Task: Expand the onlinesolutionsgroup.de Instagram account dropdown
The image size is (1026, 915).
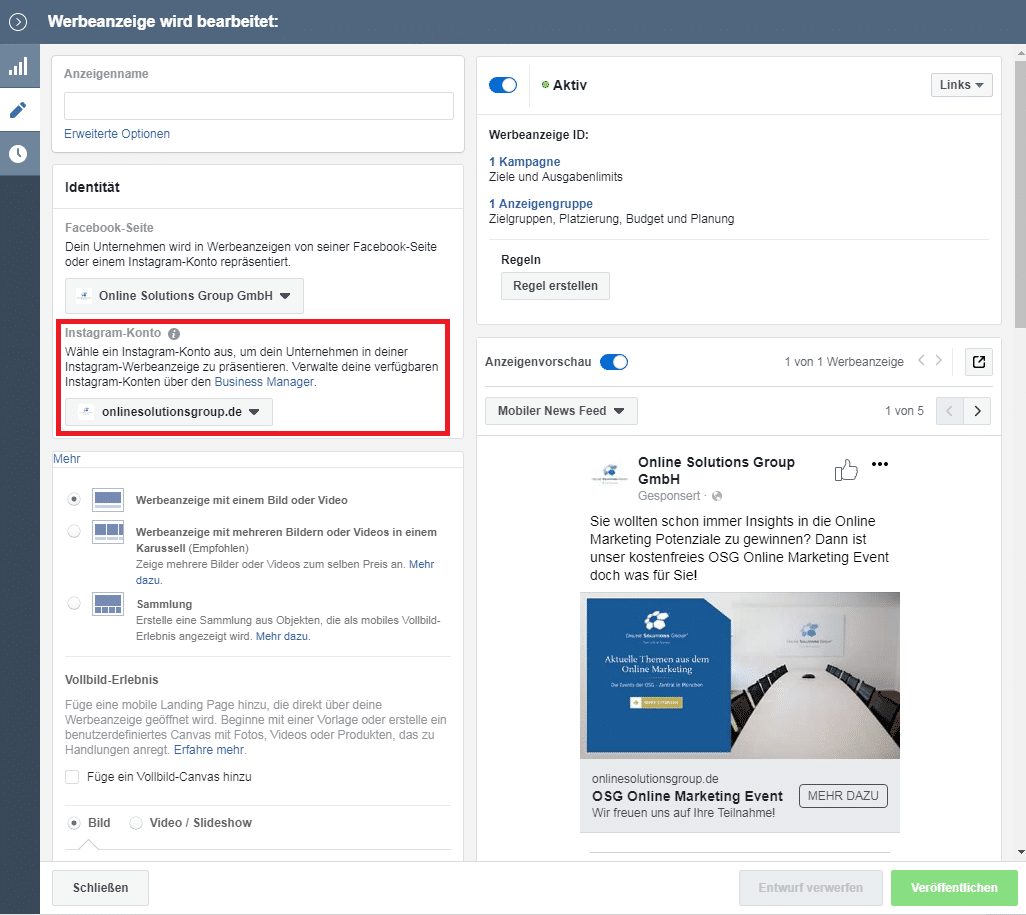Action: click(169, 412)
